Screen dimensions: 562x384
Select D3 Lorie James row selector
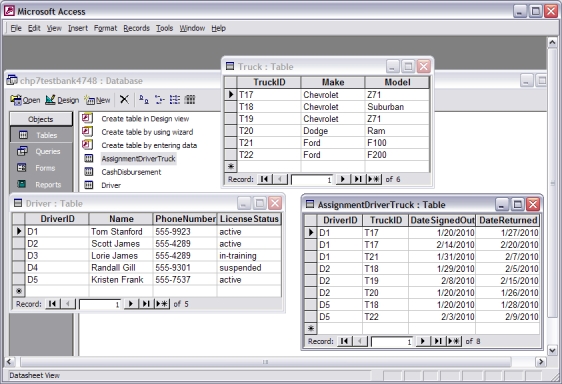tap(19, 256)
